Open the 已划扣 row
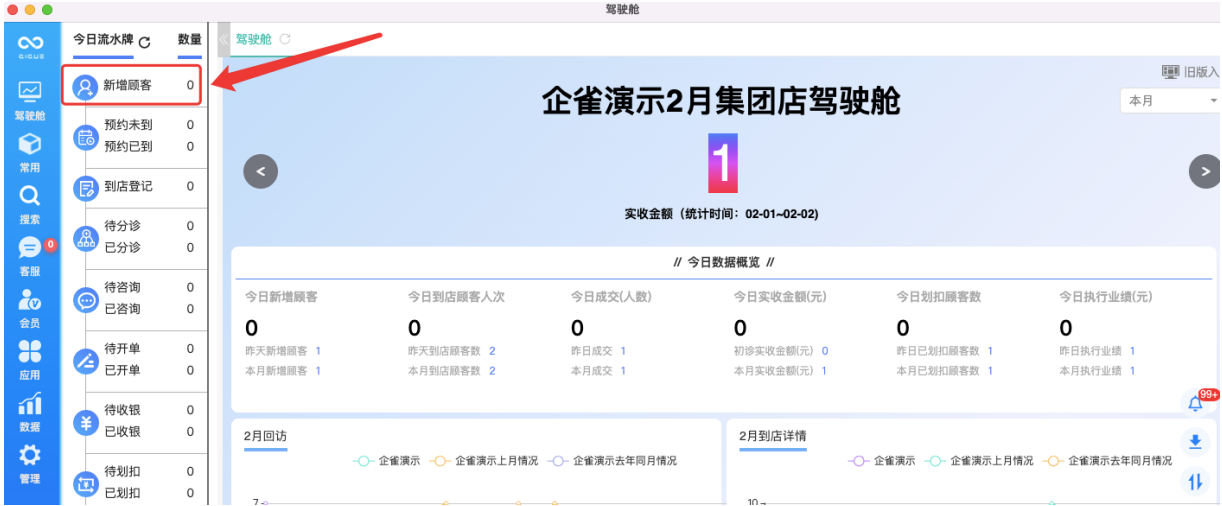Screen dimensions: 1222x506 (x=148, y=493)
